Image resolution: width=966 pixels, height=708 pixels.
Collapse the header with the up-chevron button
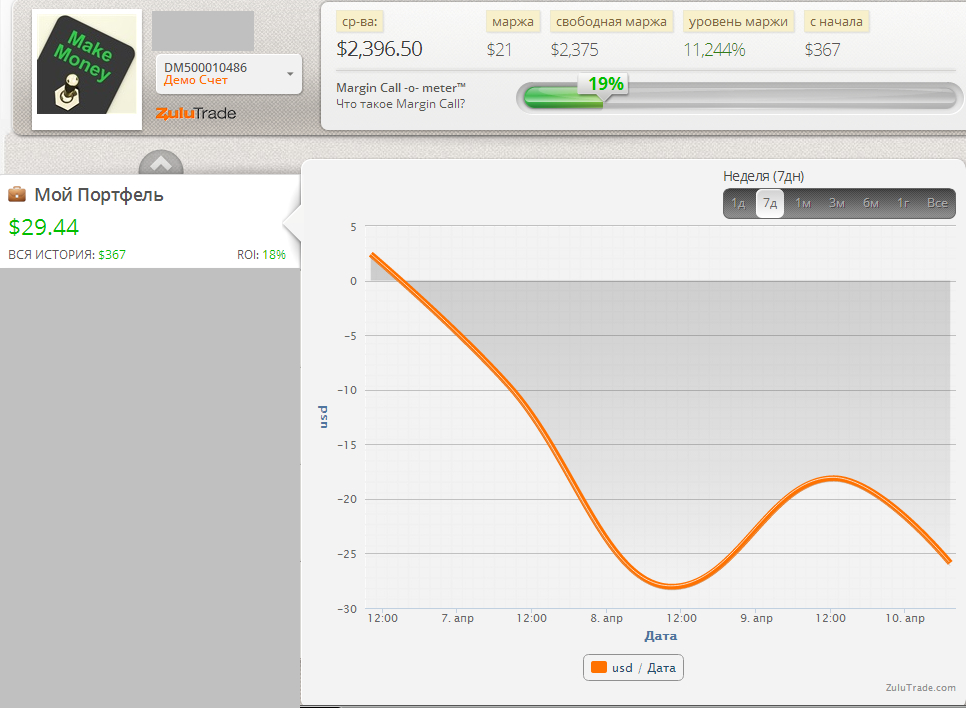click(161, 163)
